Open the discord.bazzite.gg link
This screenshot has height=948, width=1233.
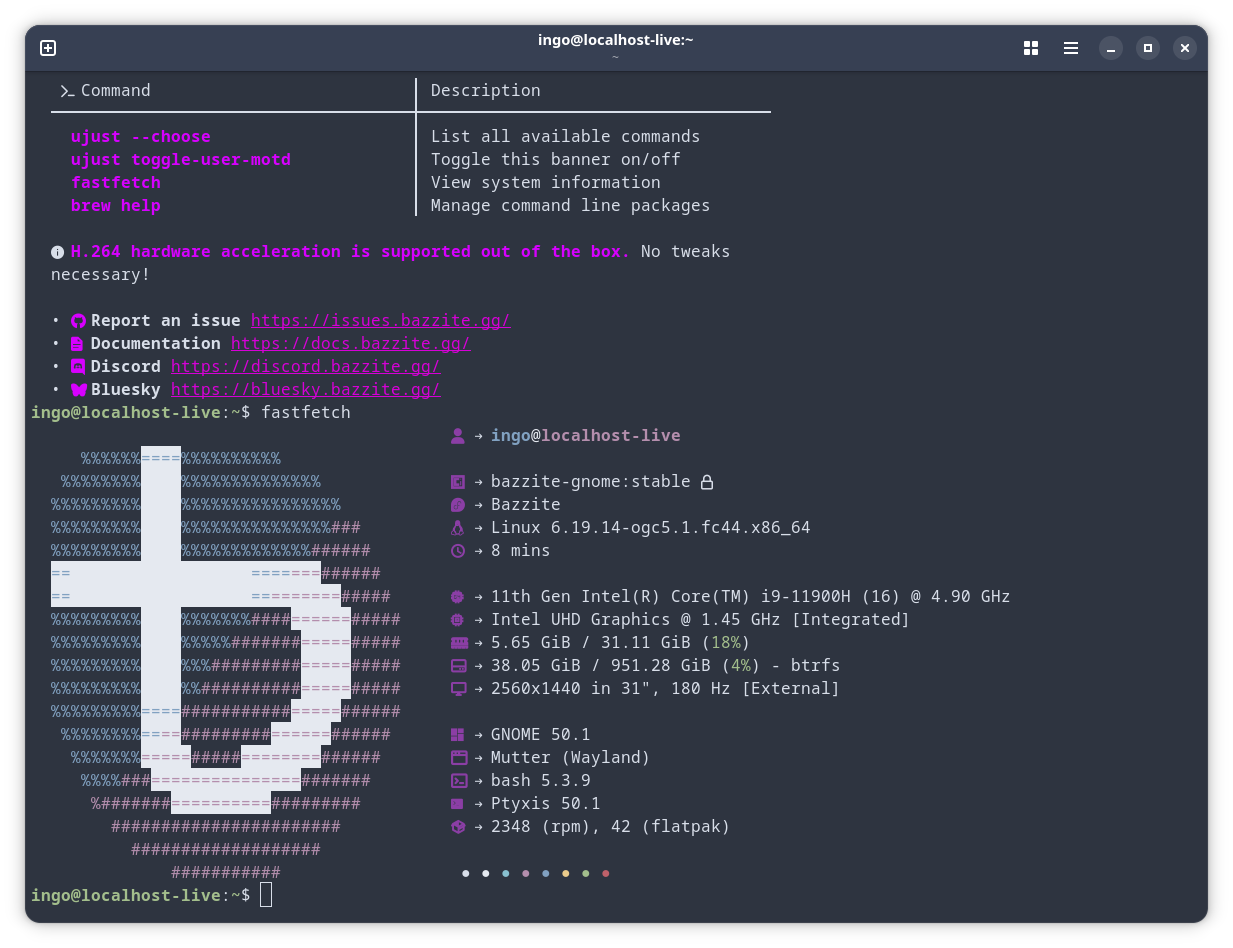[306, 367]
